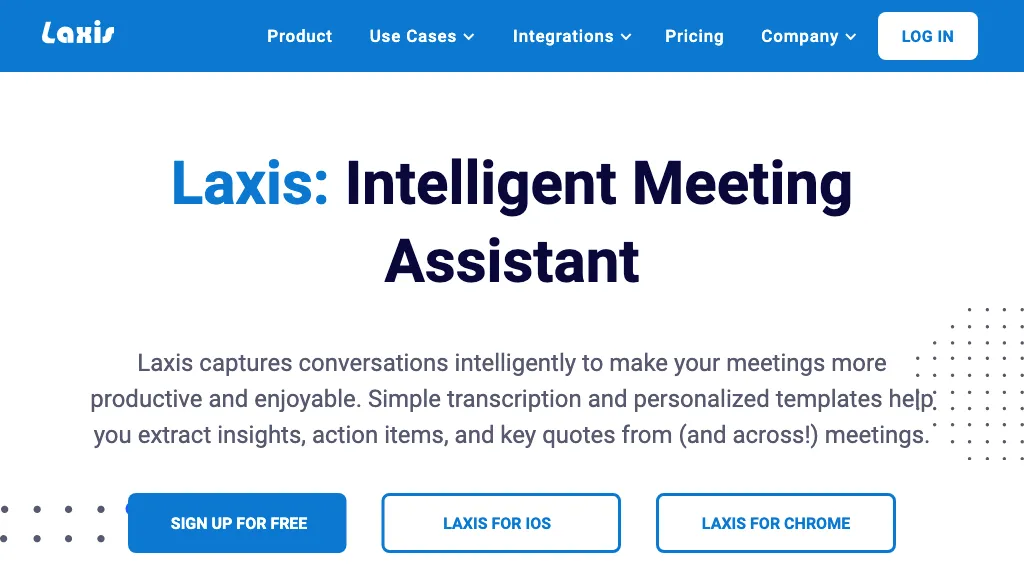The image size is (1024, 576).
Task: Click the Company navigation label
Action: pos(799,36)
